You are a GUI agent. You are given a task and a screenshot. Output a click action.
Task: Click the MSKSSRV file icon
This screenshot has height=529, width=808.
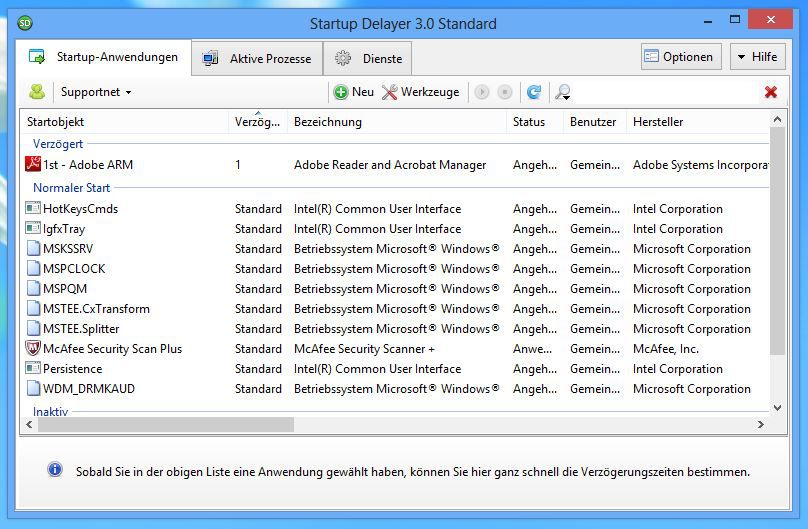(x=33, y=248)
